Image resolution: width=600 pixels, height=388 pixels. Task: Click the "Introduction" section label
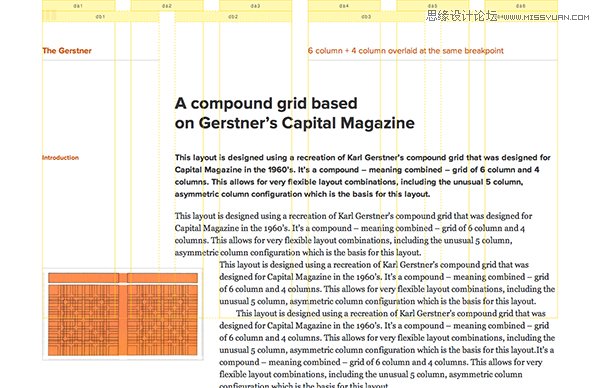point(60,157)
